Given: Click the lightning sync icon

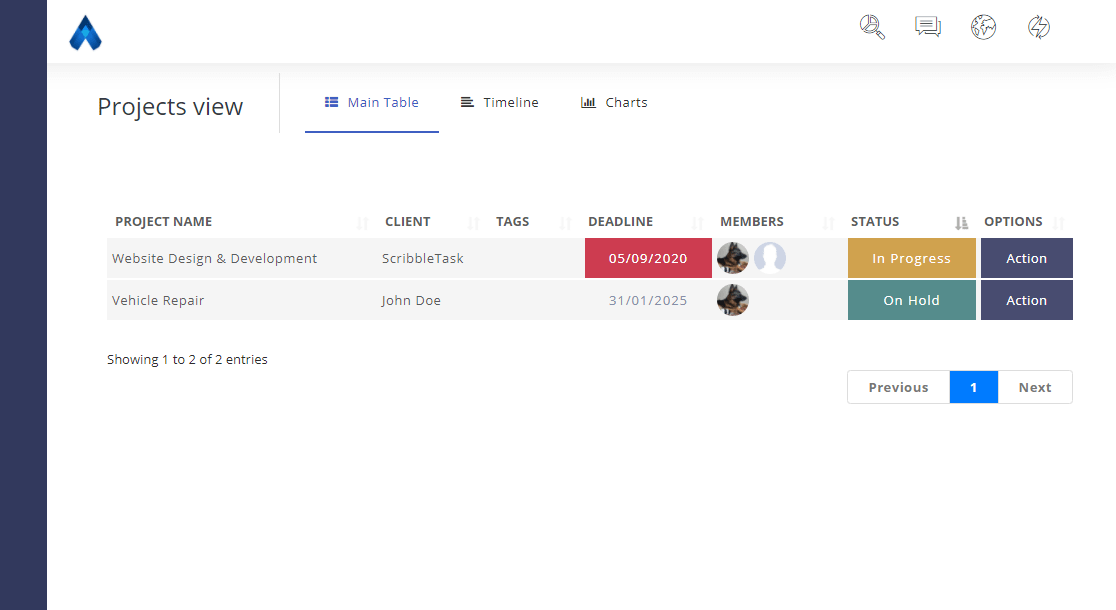Looking at the screenshot, I should 1038,27.
